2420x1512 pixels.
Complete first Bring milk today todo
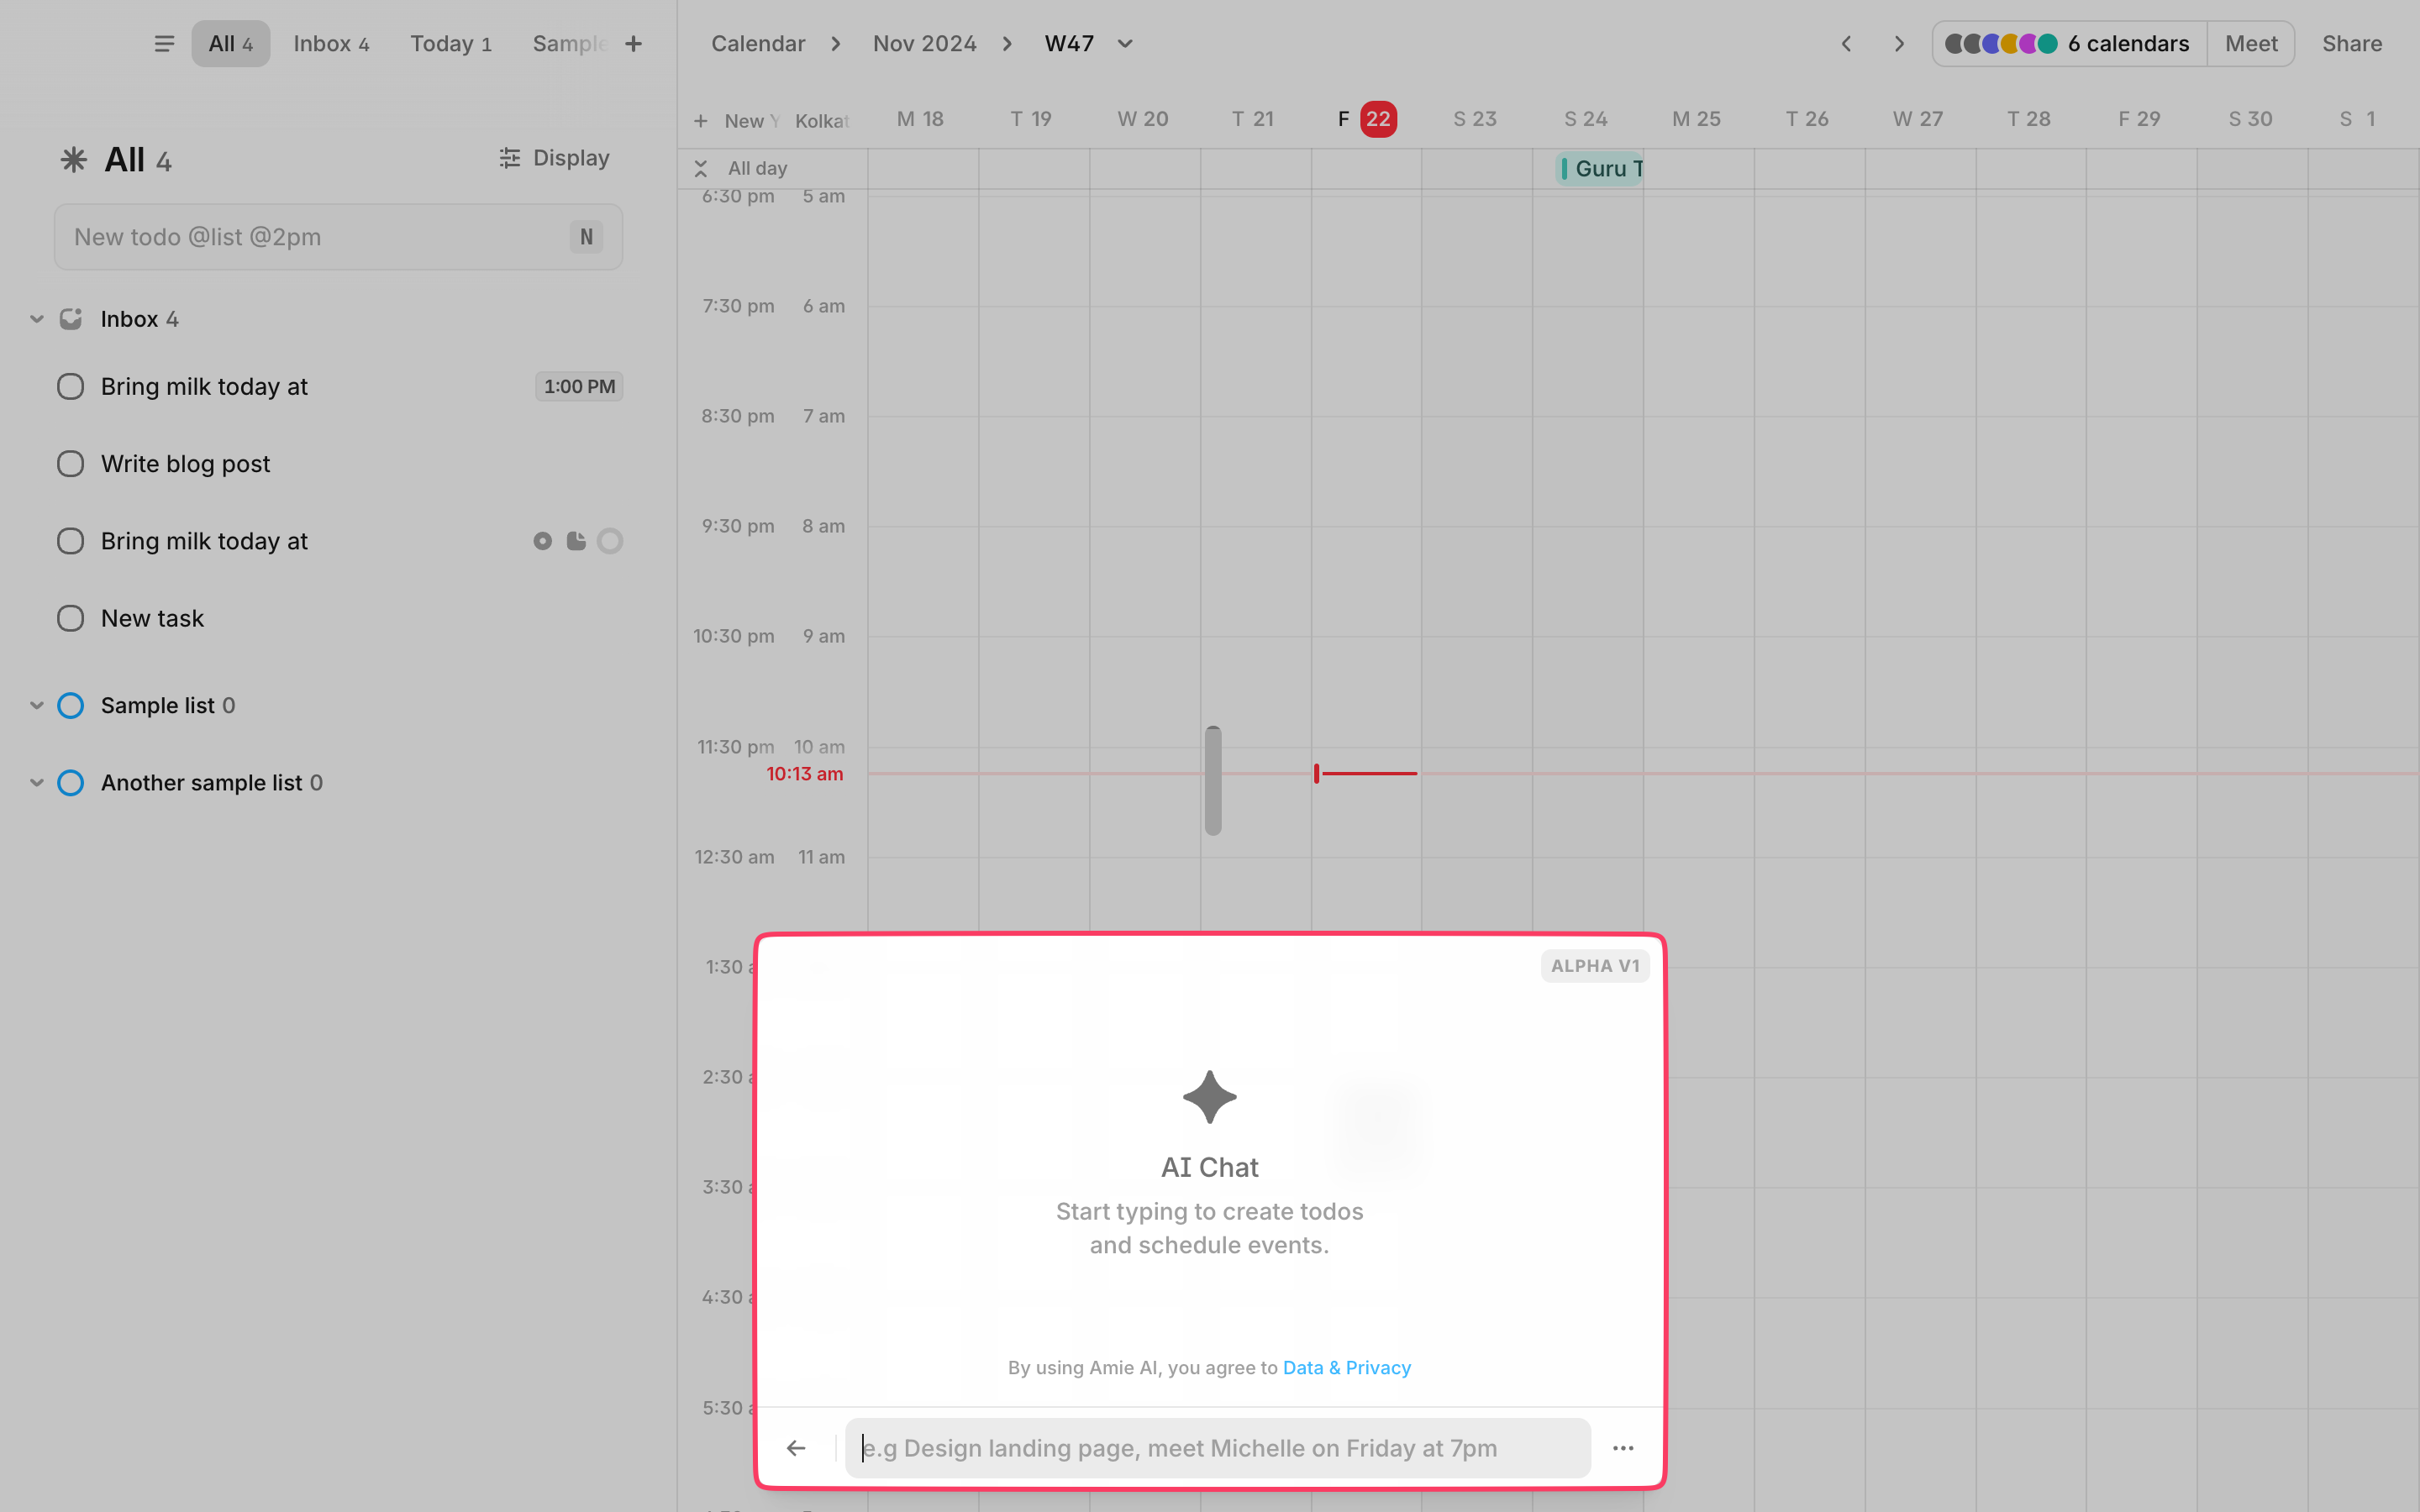pyautogui.click(x=70, y=387)
